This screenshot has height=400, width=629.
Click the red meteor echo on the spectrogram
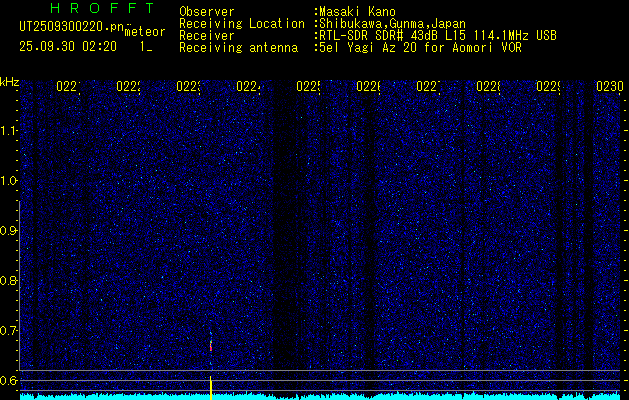211,345
